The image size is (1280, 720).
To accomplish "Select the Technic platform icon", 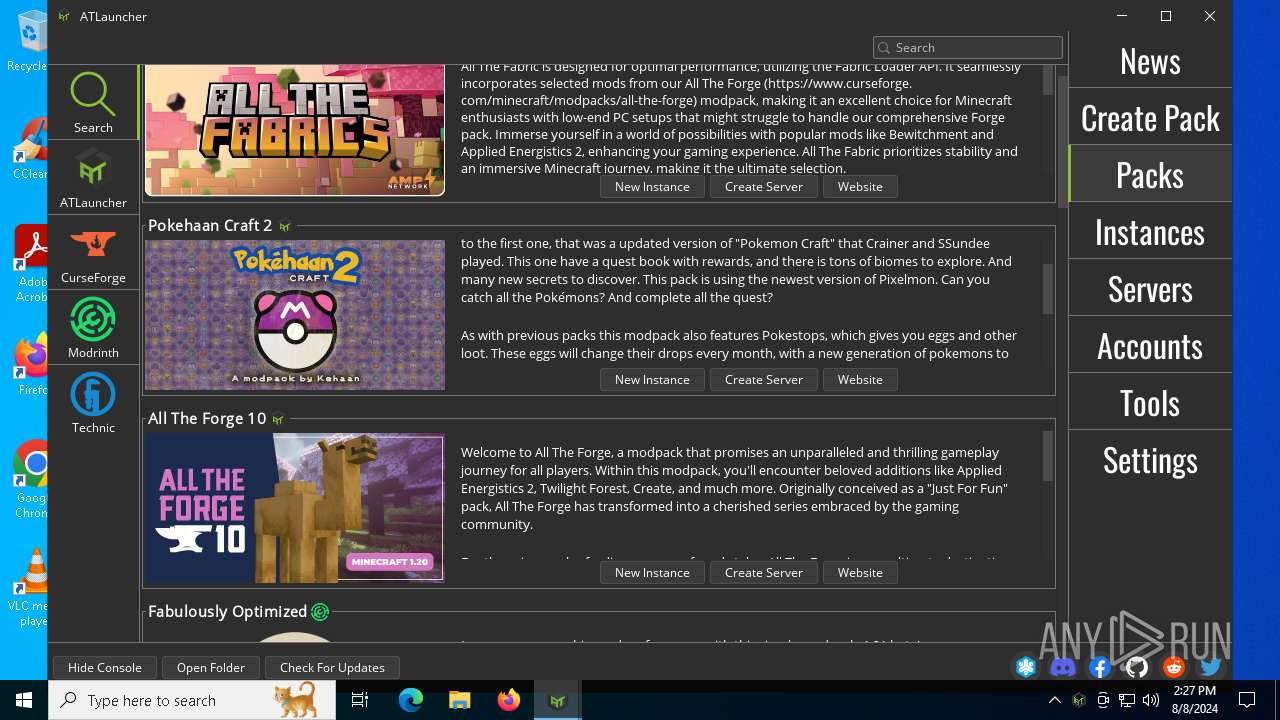I will (93, 402).
